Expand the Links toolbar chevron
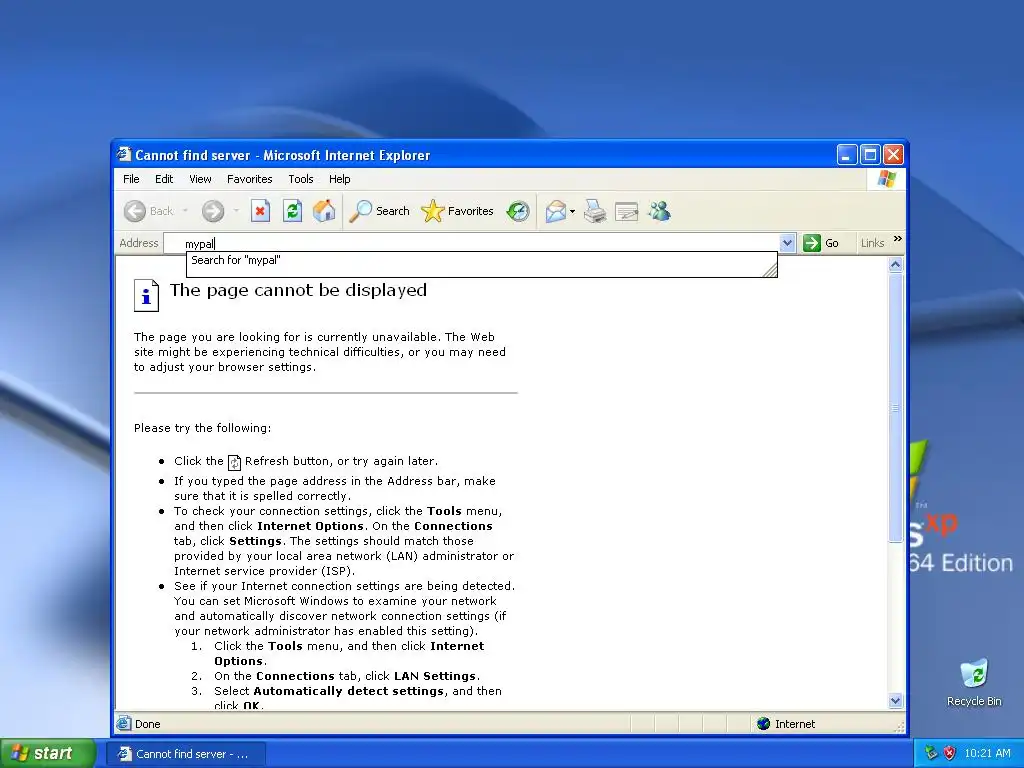 (897, 239)
